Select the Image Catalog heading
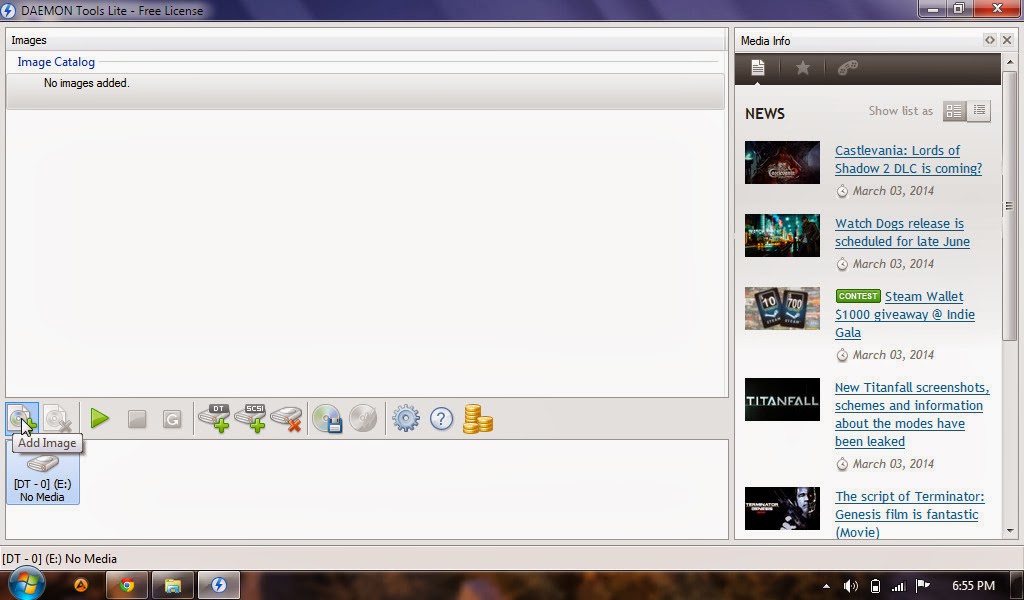 click(56, 62)
